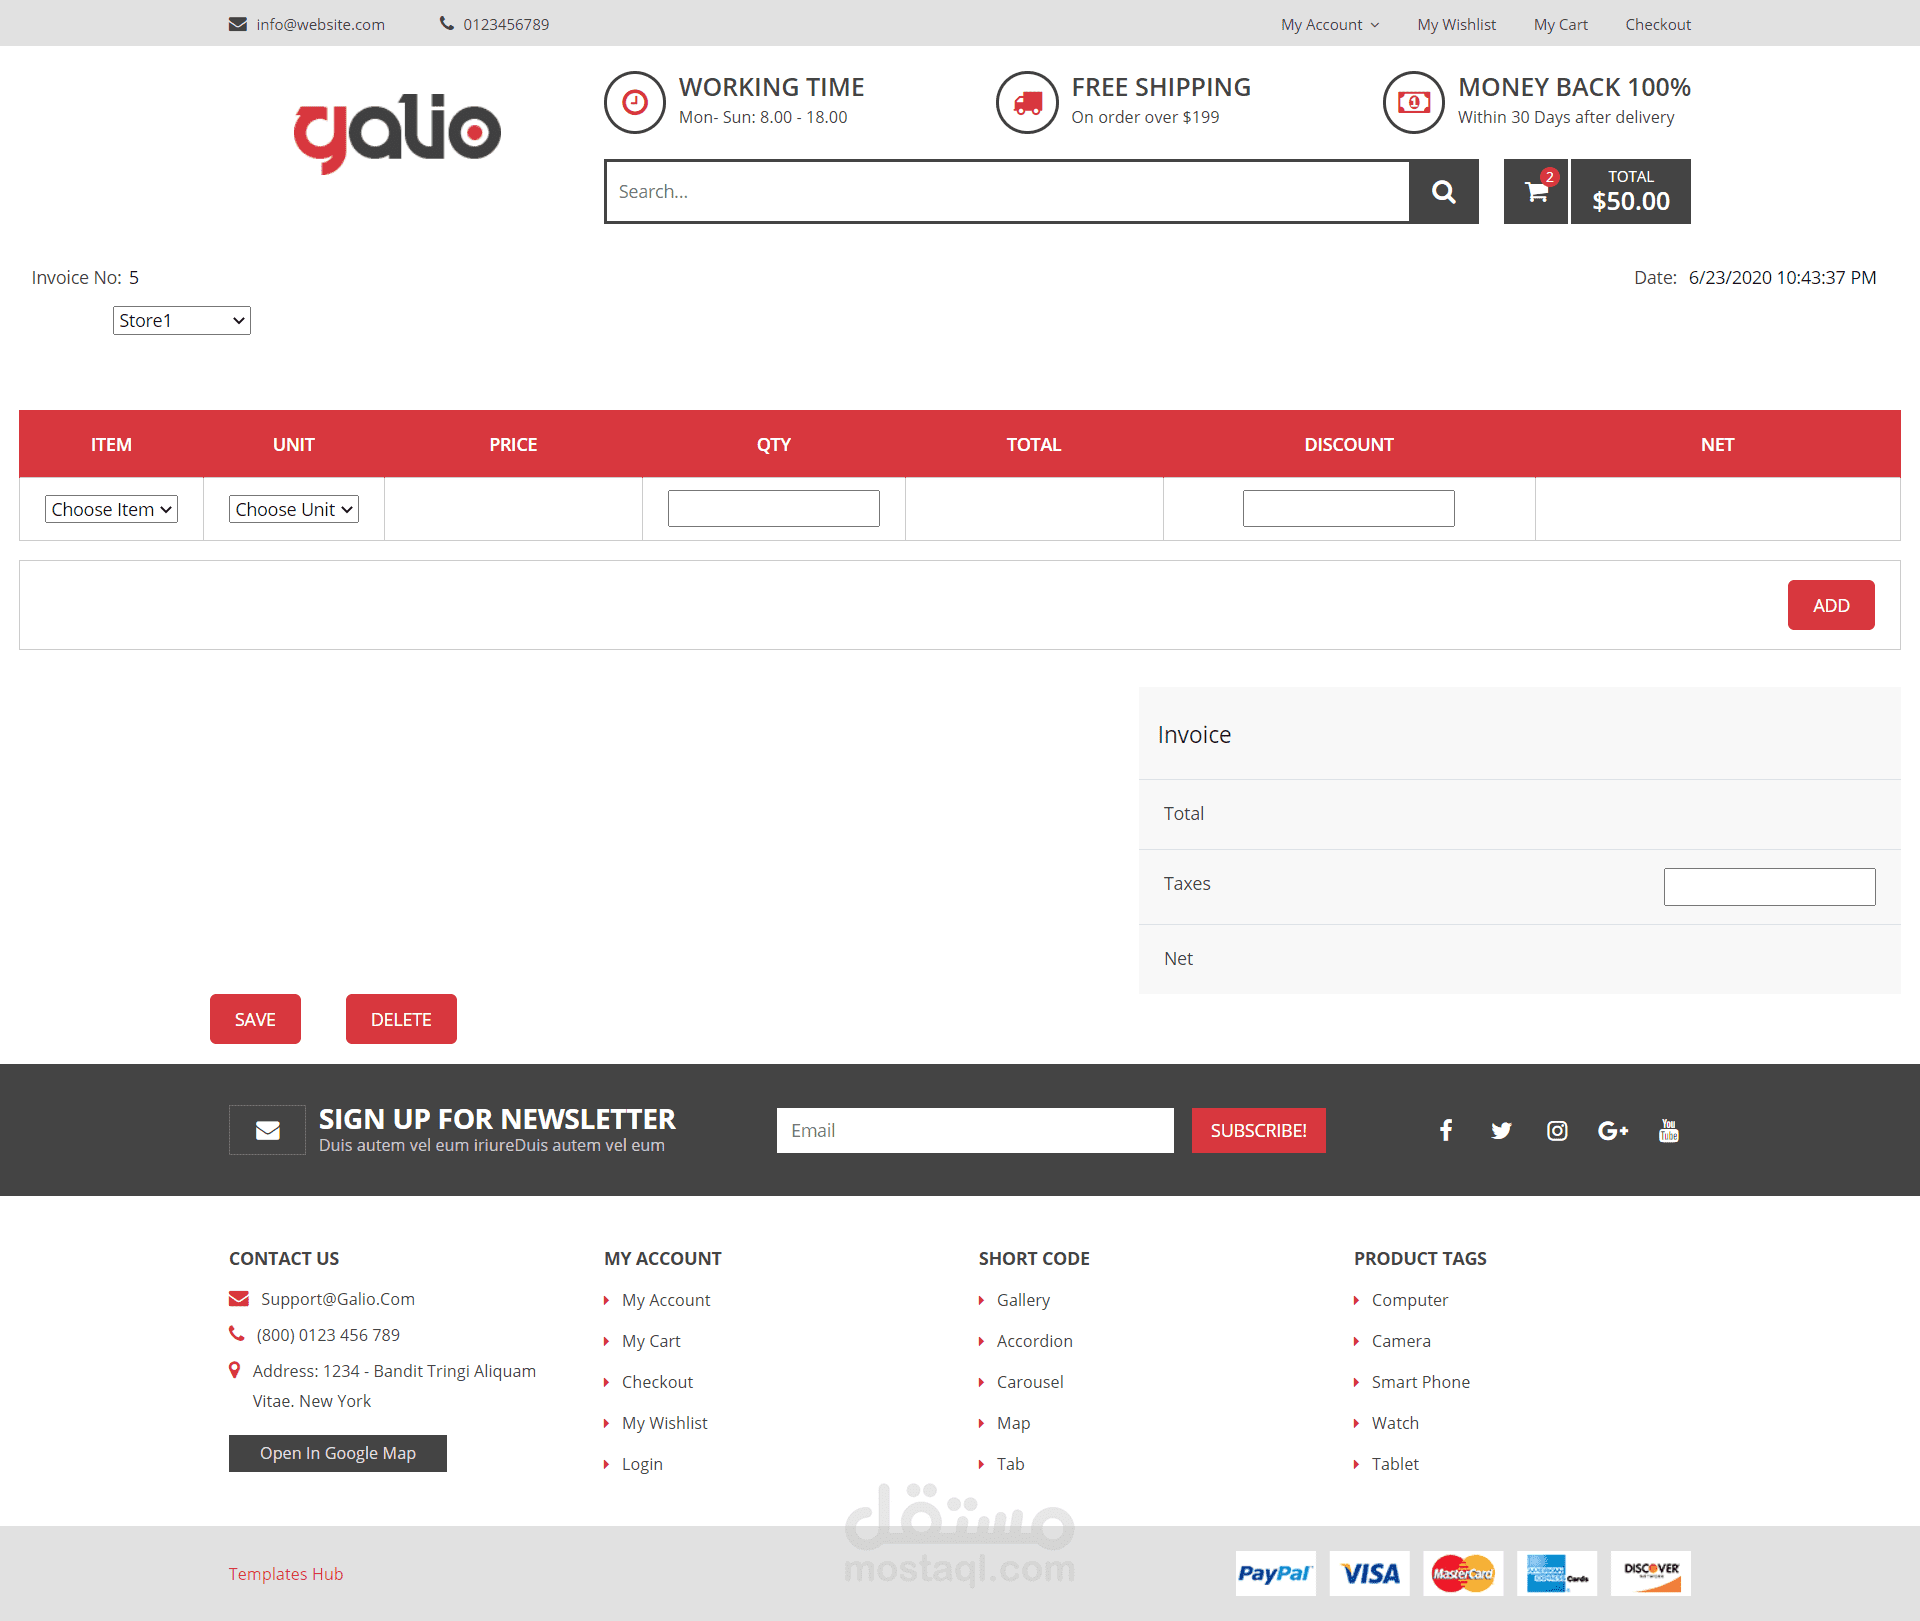Click the Taxes input field
This screenshot has height=1621, width=1920.
[x=1769, y=886]
